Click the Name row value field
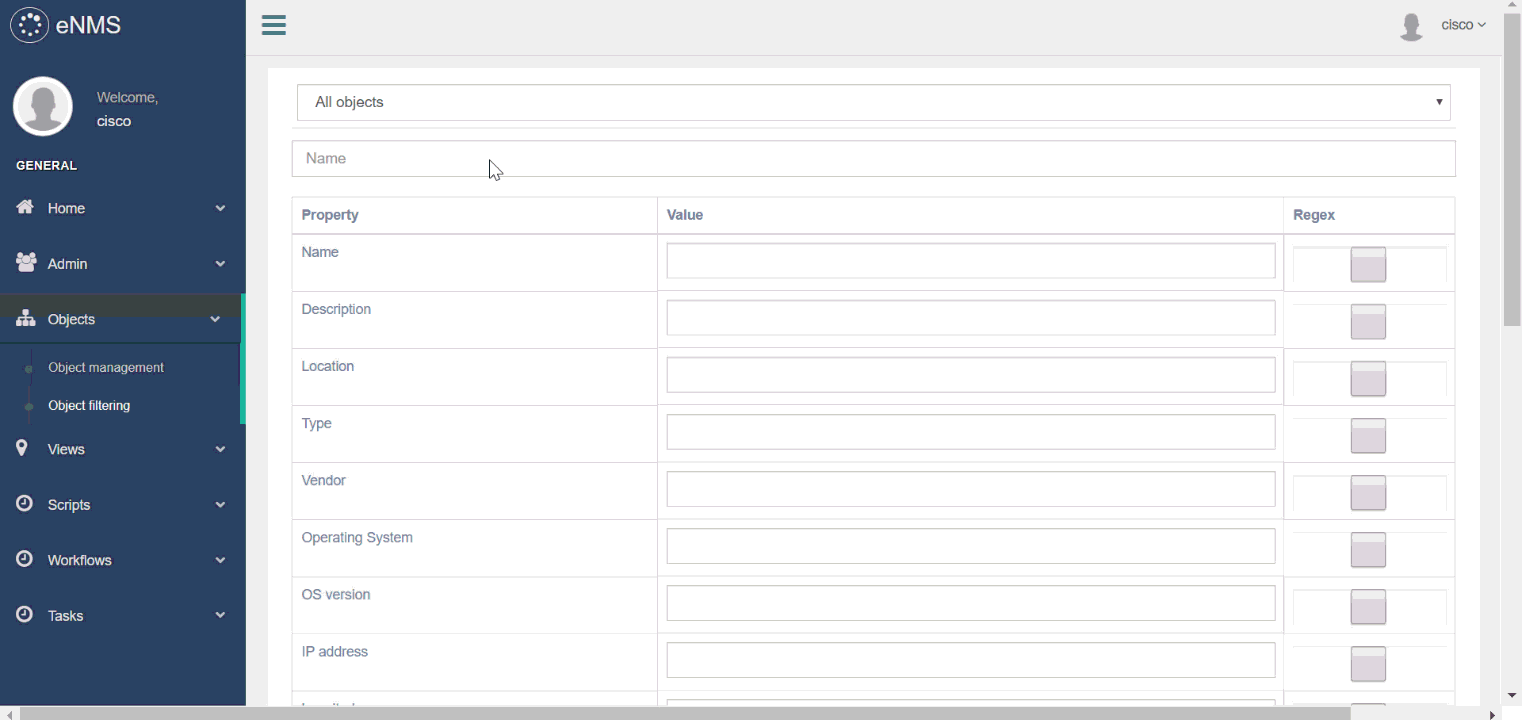1522x720 pixels. click(971, 260)
